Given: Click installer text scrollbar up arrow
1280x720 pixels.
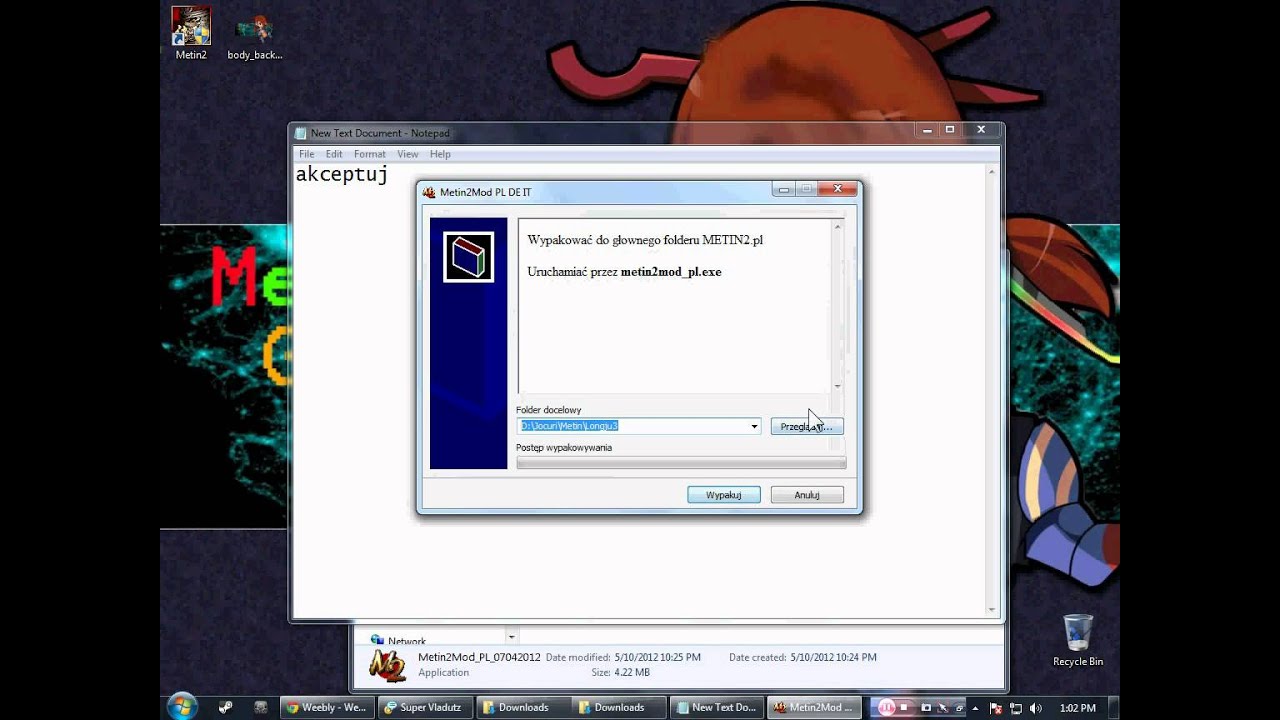Looking at the screenshot, I should tap(837, 226).
